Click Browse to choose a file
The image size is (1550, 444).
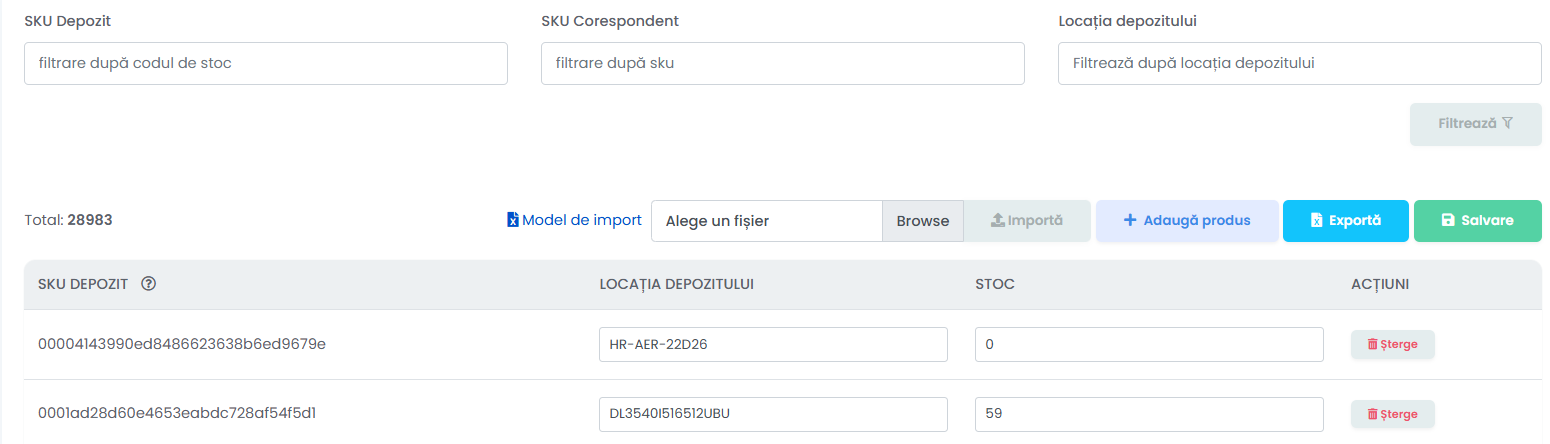pyautogui.click(x=922, y=221)
